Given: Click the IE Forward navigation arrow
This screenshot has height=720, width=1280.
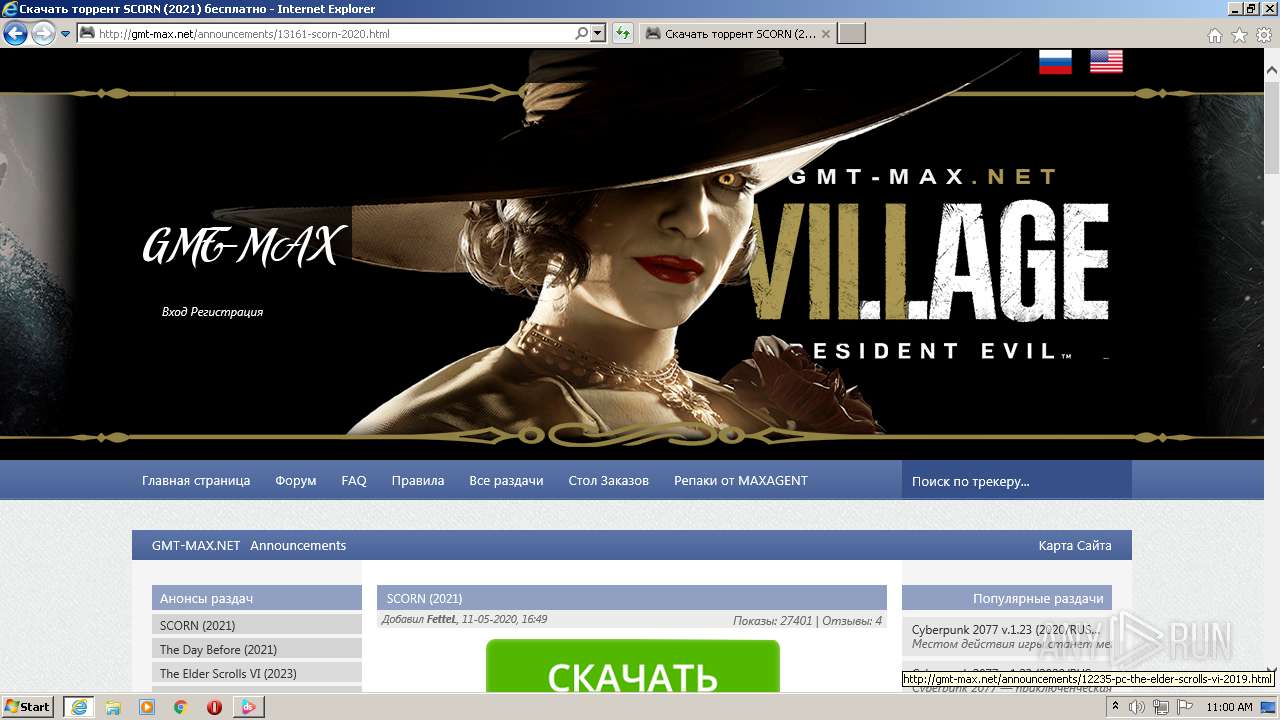Looking at the screenshot, I should (x=43, y=33).
